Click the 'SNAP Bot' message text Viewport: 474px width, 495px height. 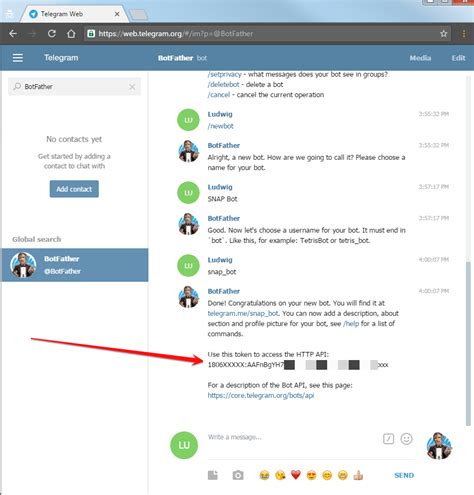point(222,199)
